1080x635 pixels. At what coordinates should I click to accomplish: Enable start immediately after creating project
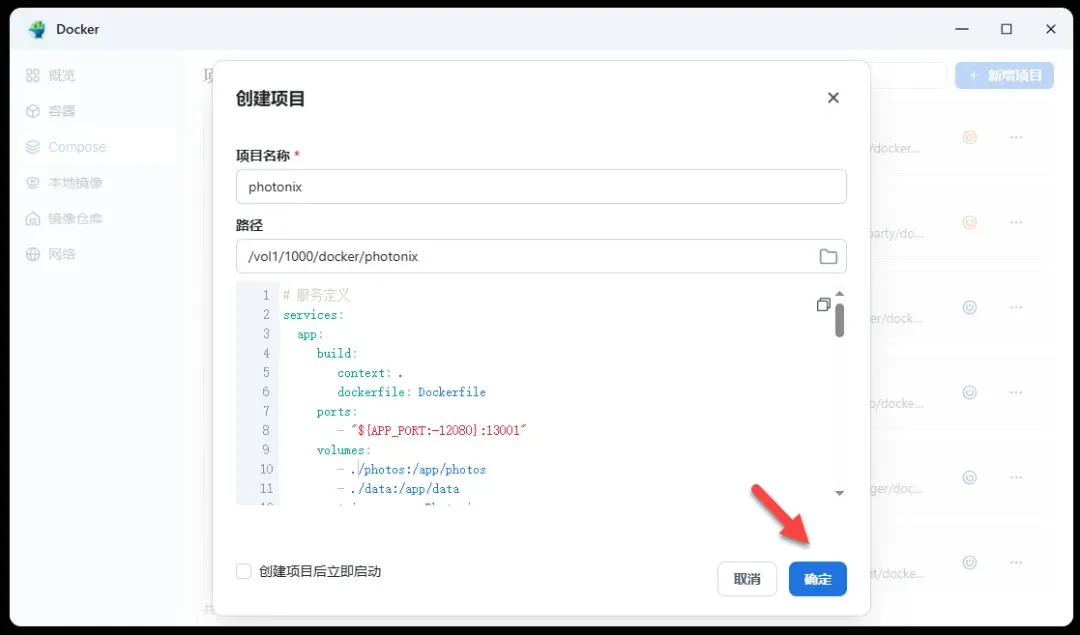[x=244, y=571]
